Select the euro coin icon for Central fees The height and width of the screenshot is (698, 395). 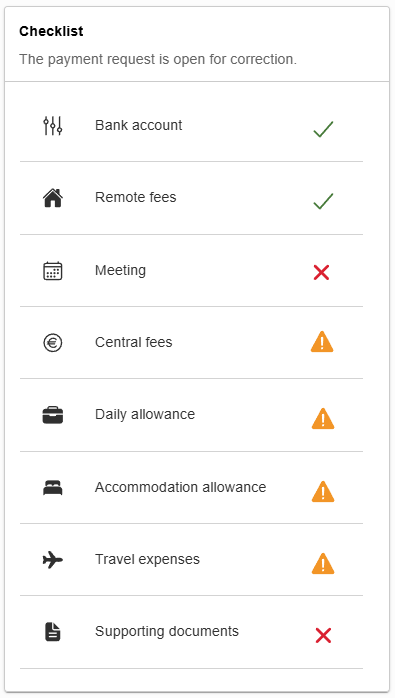coord(53,343)
